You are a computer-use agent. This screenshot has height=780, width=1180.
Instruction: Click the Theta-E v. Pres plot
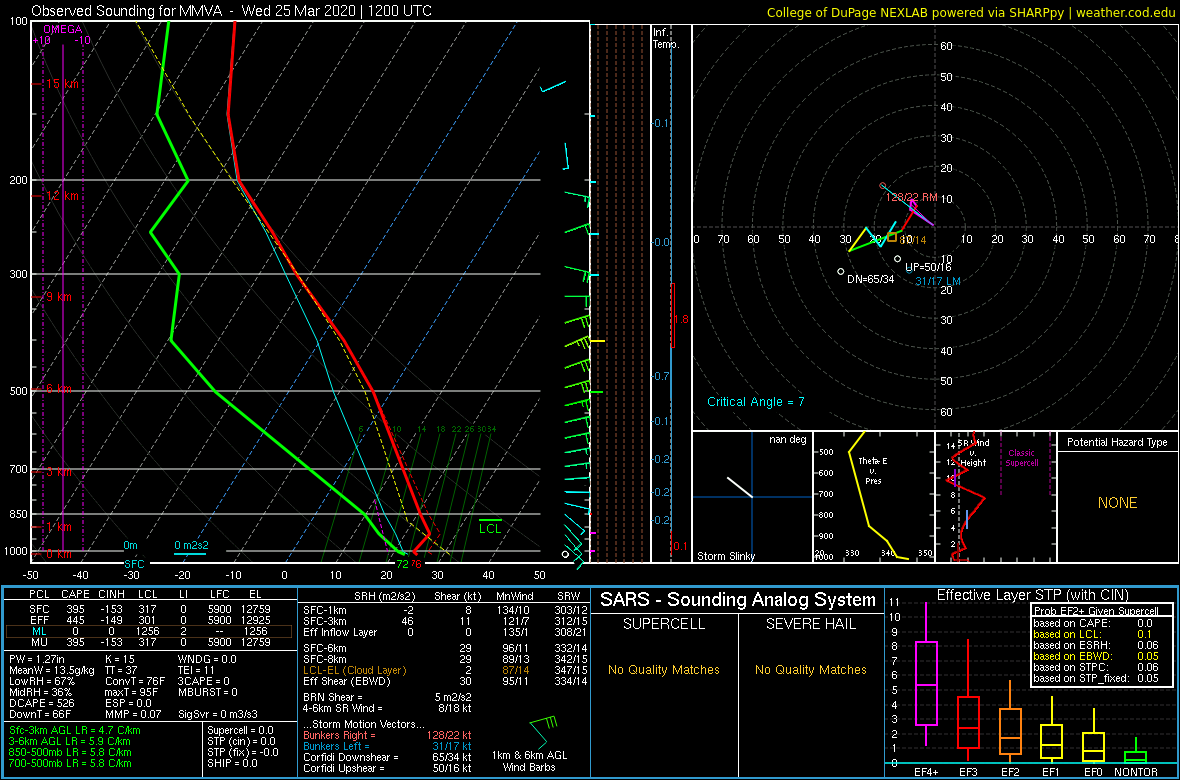tap(873, 496)
